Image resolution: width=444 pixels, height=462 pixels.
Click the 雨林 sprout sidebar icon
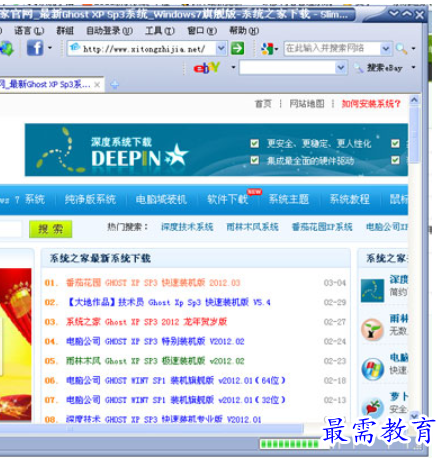(x=372, y=329)
